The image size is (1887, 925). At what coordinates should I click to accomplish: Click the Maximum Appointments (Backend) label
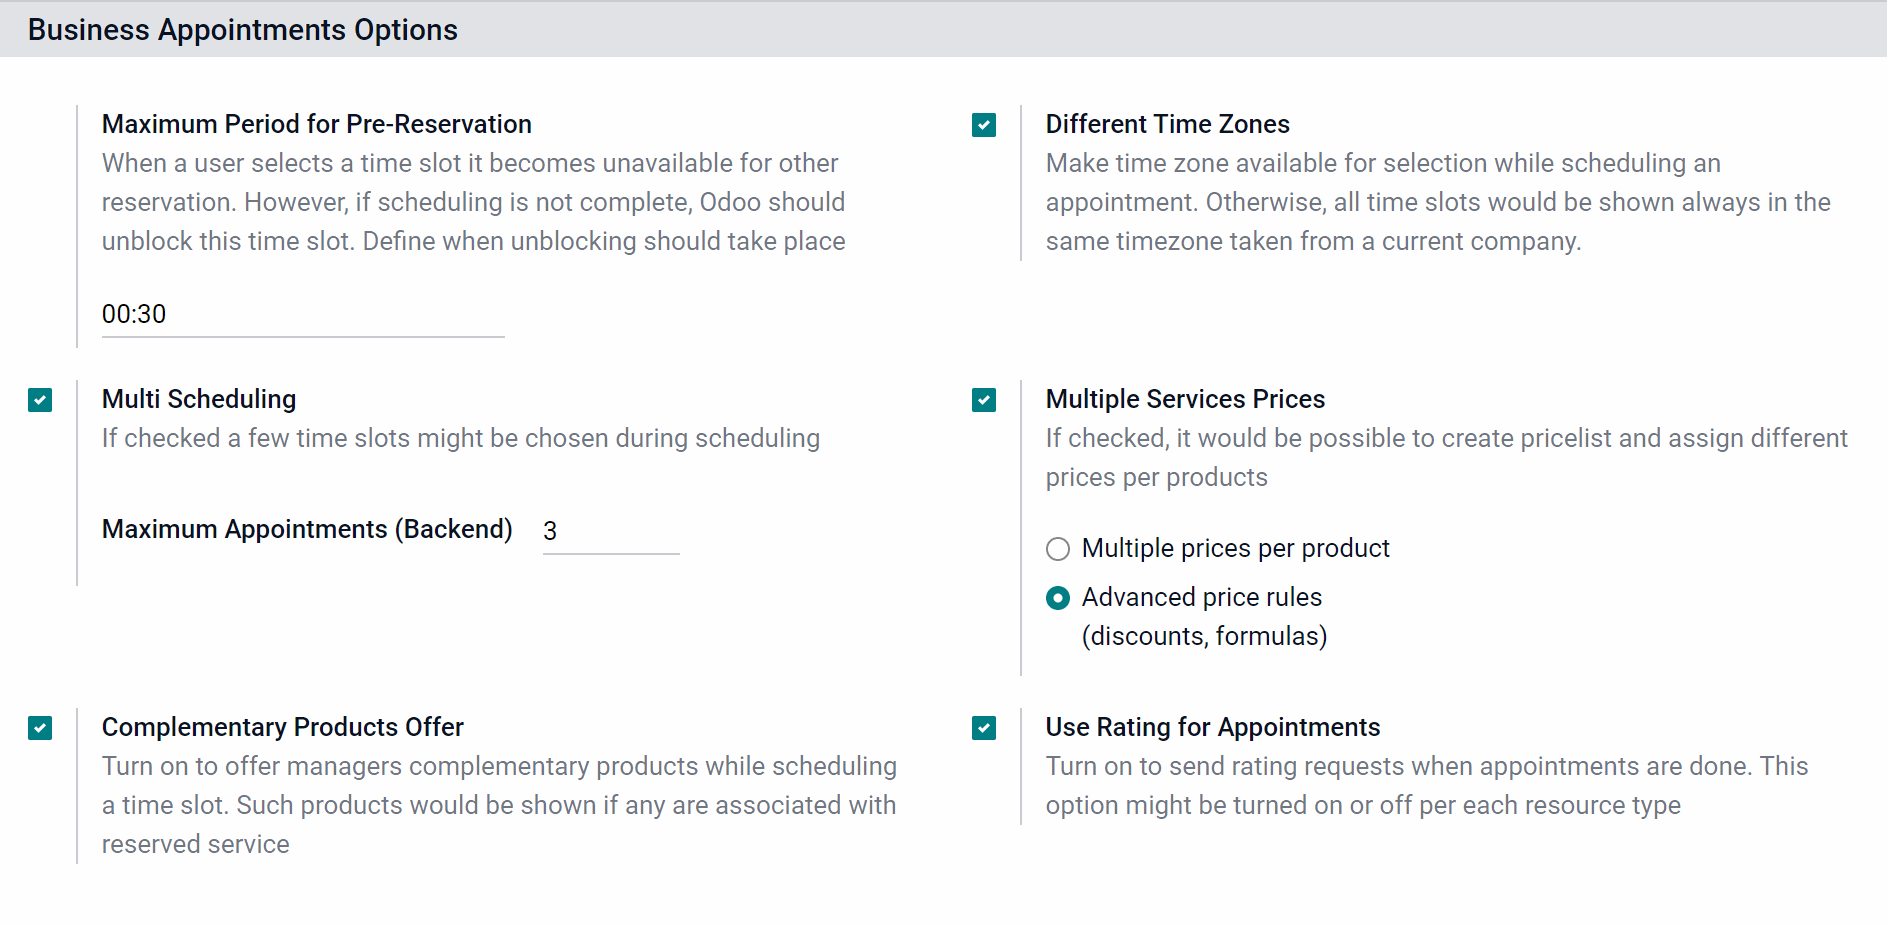[307, 529]
